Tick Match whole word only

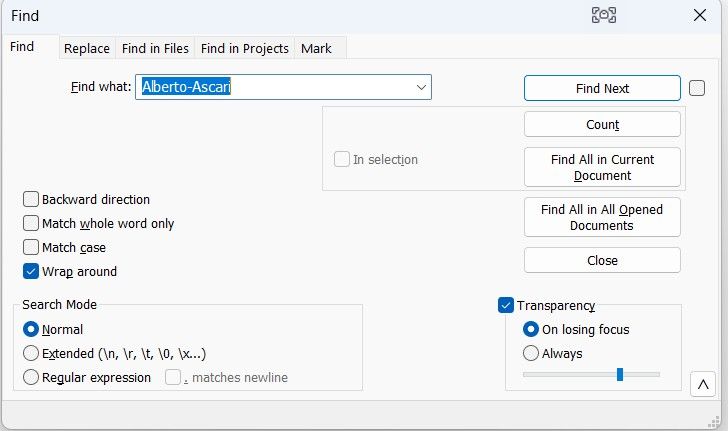32,223
